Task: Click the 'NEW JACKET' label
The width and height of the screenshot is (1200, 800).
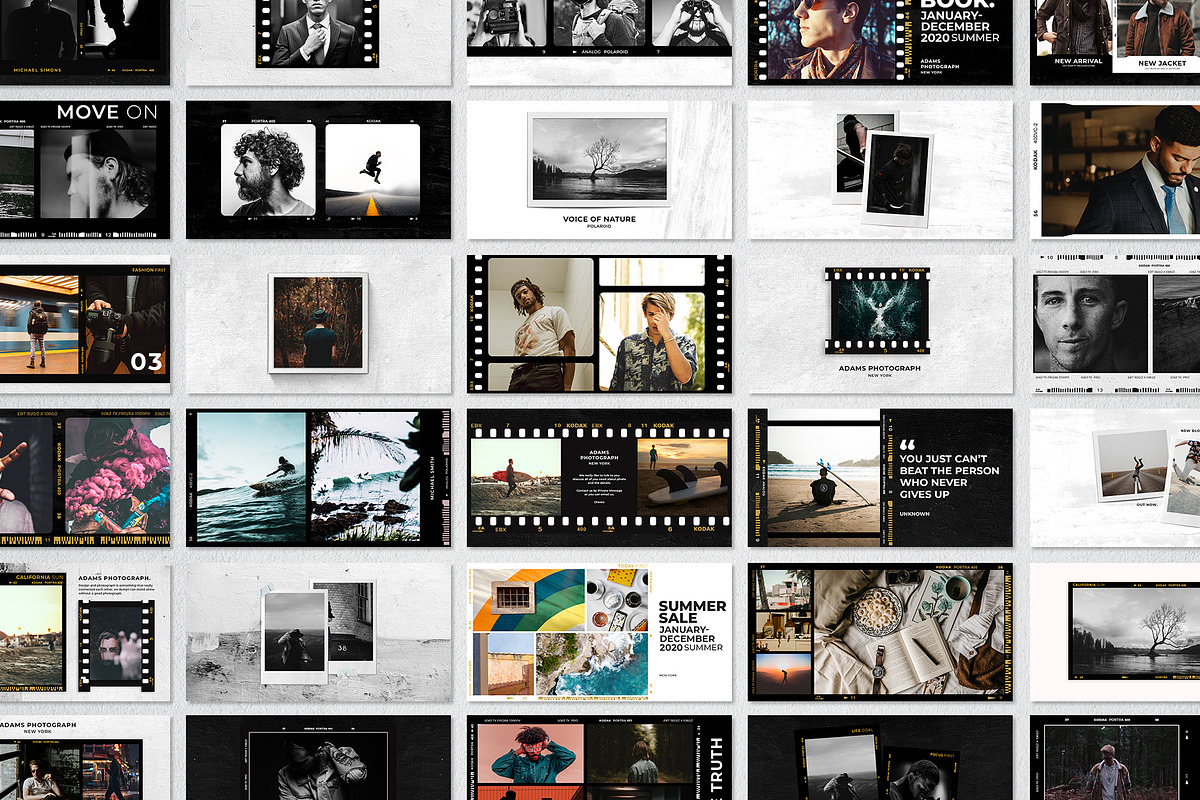Action: [1162, 63]
